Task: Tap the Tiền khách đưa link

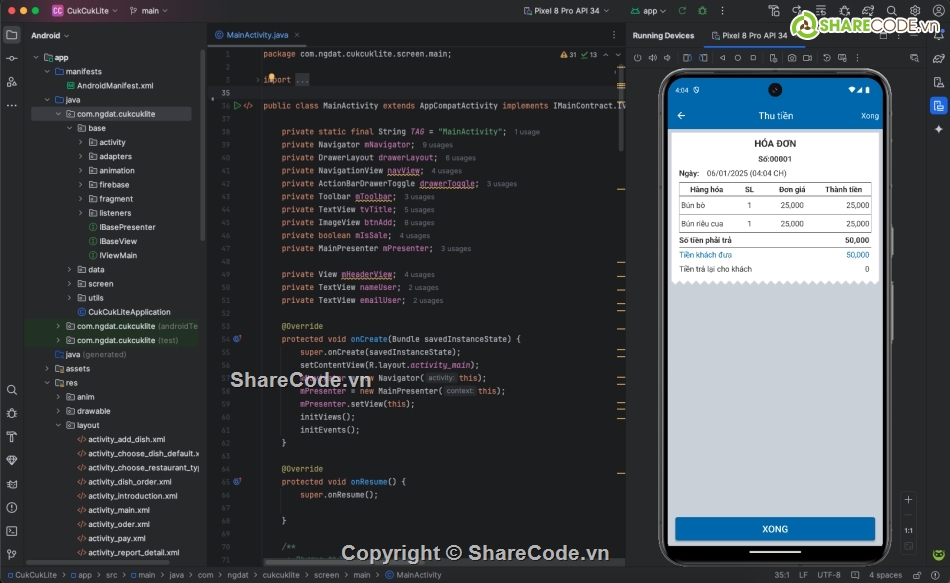Action: (x=705, y=255)
